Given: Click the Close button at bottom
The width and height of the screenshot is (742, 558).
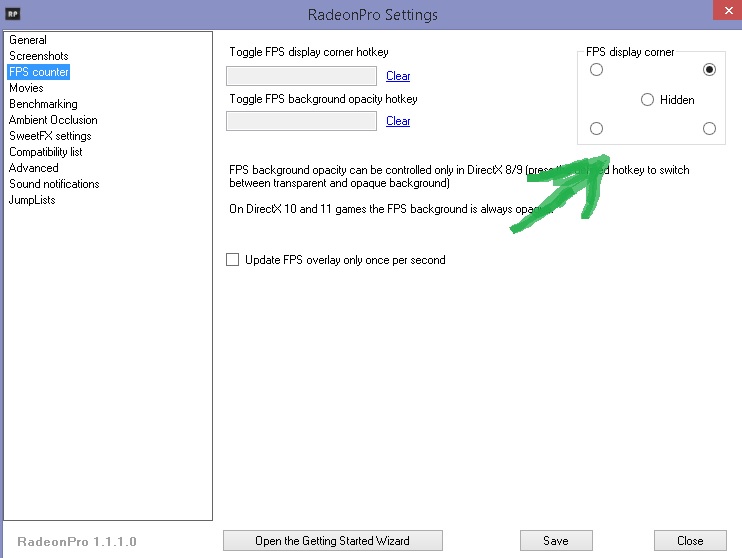Looking at the screenshot, I should pos(690,540).
